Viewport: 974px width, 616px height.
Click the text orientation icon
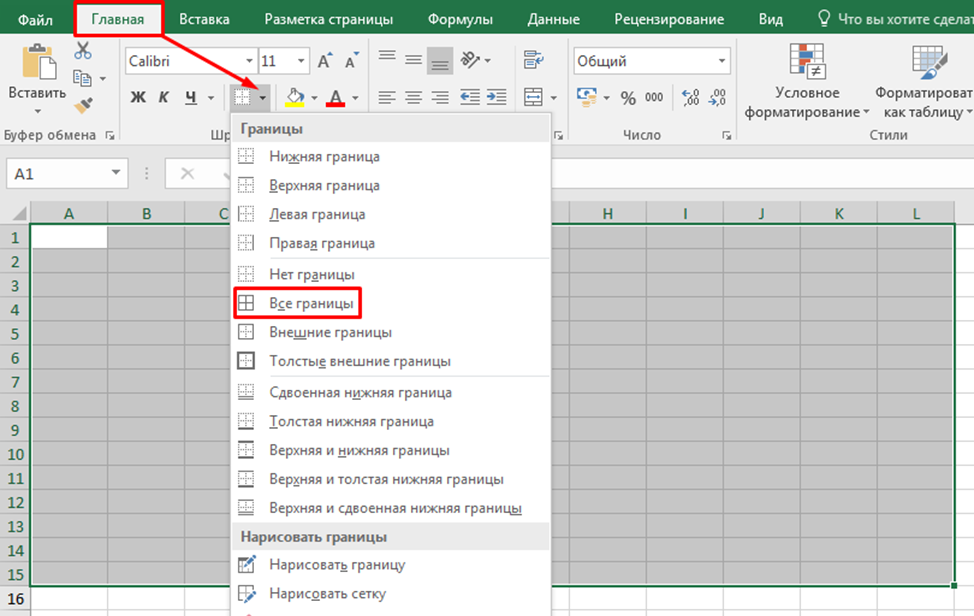471,60
